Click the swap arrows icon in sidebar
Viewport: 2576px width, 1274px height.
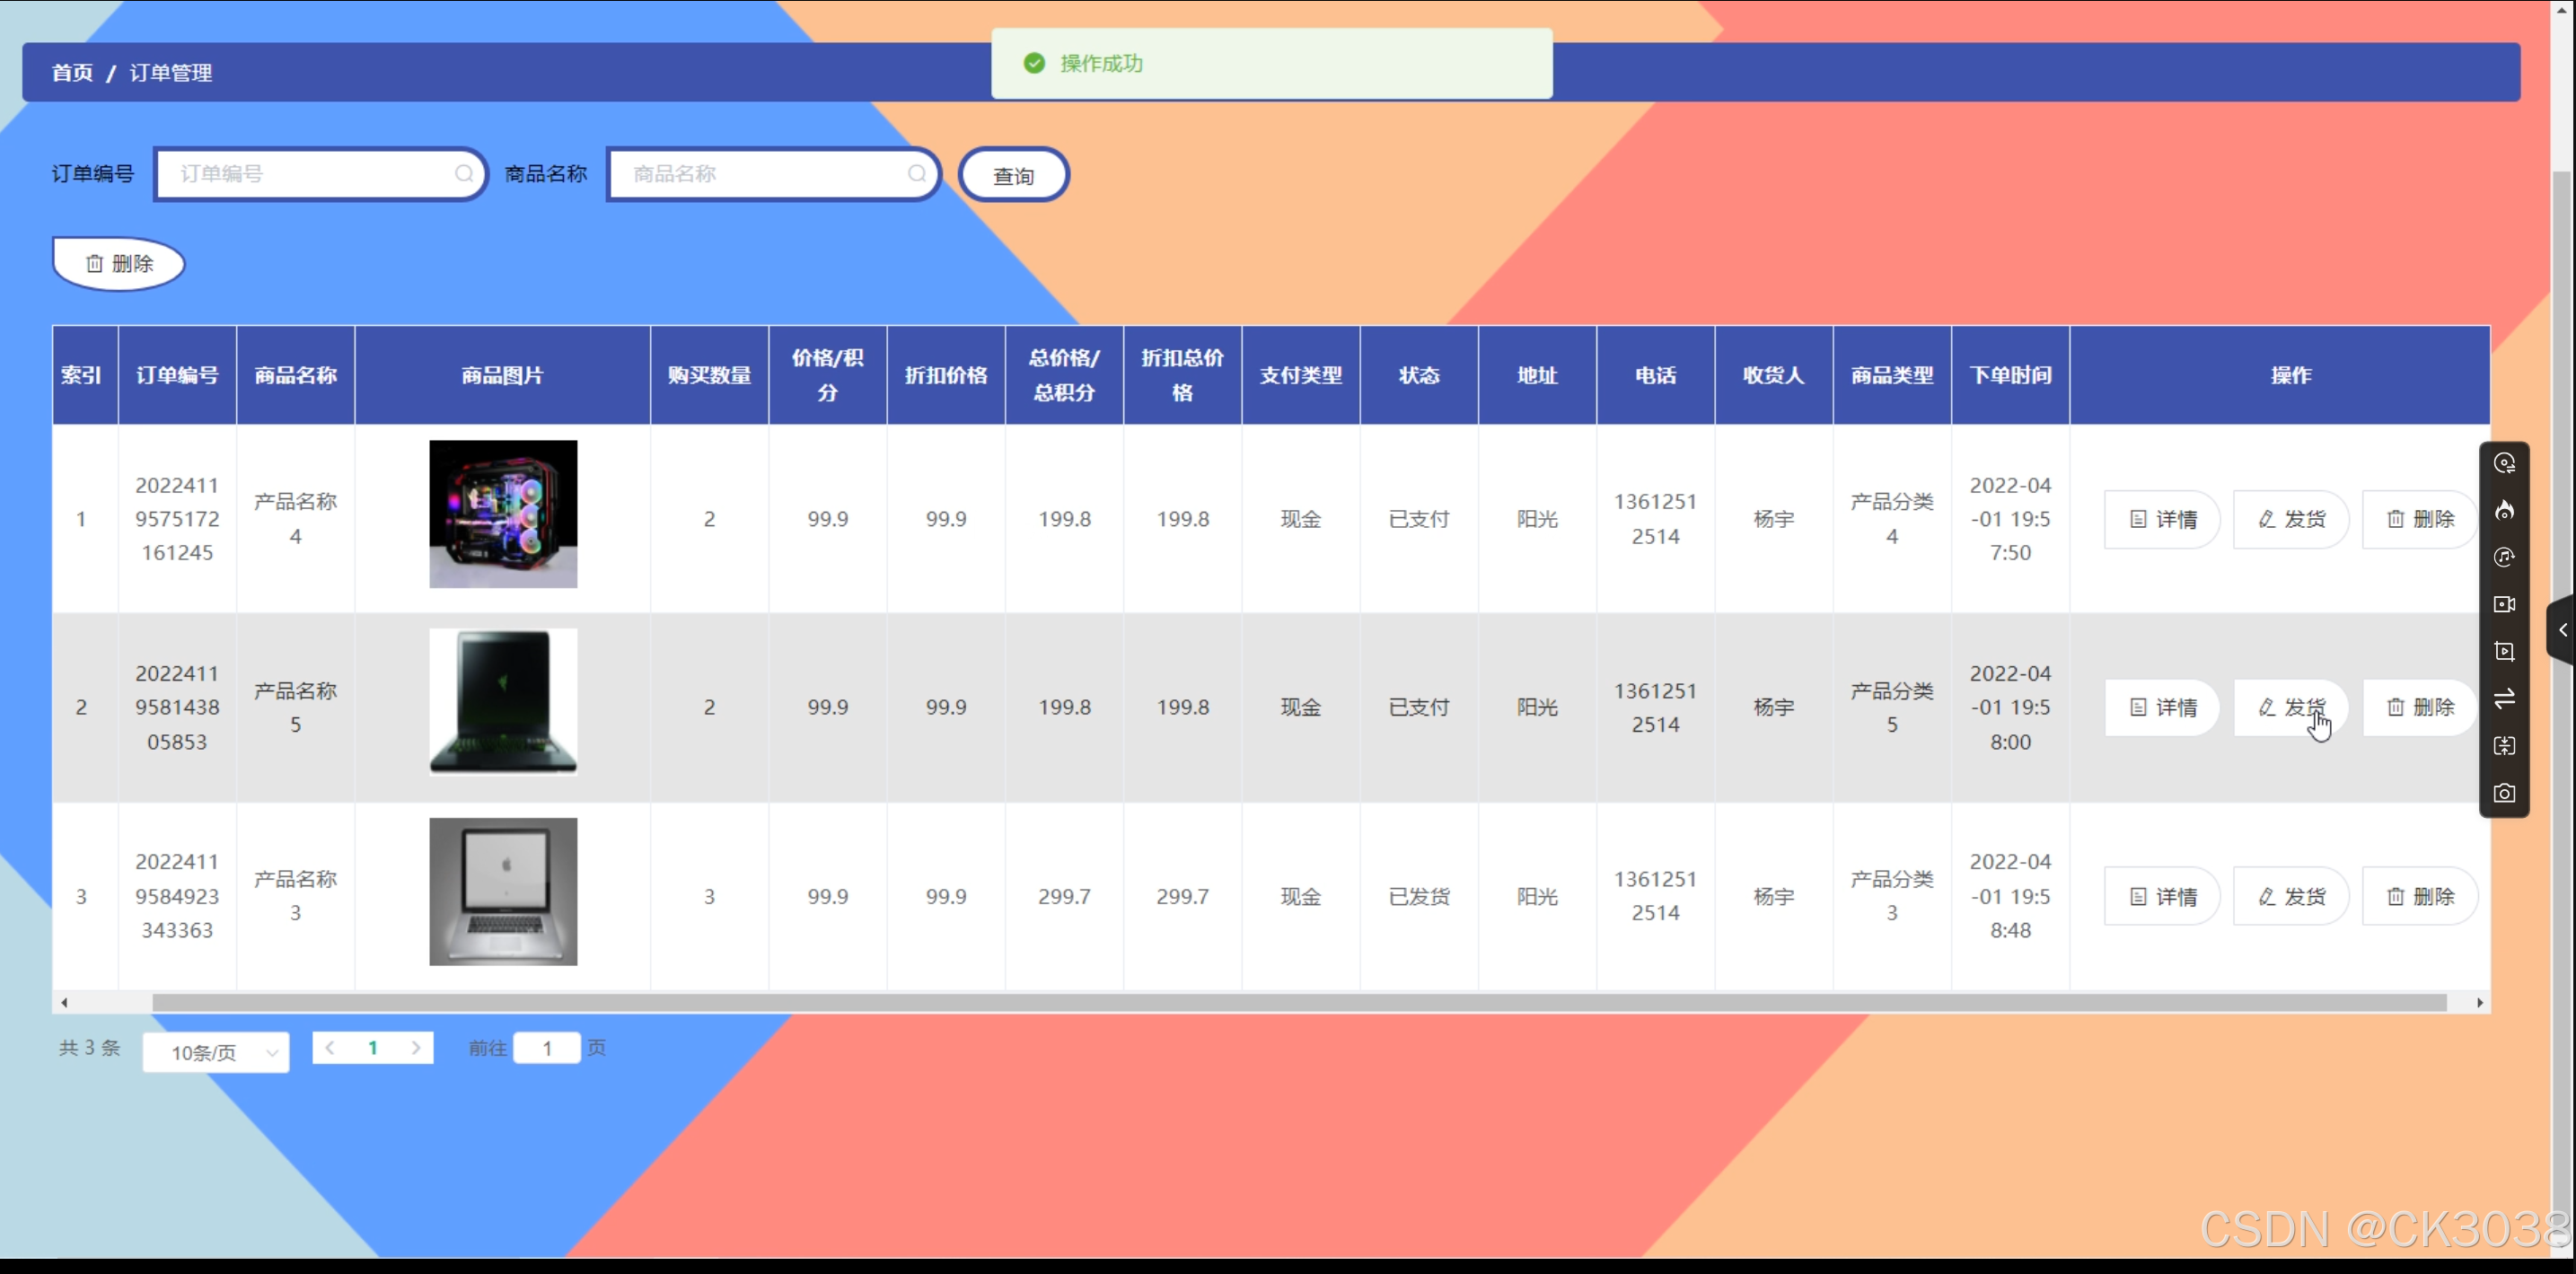(x=2504, y=699)
